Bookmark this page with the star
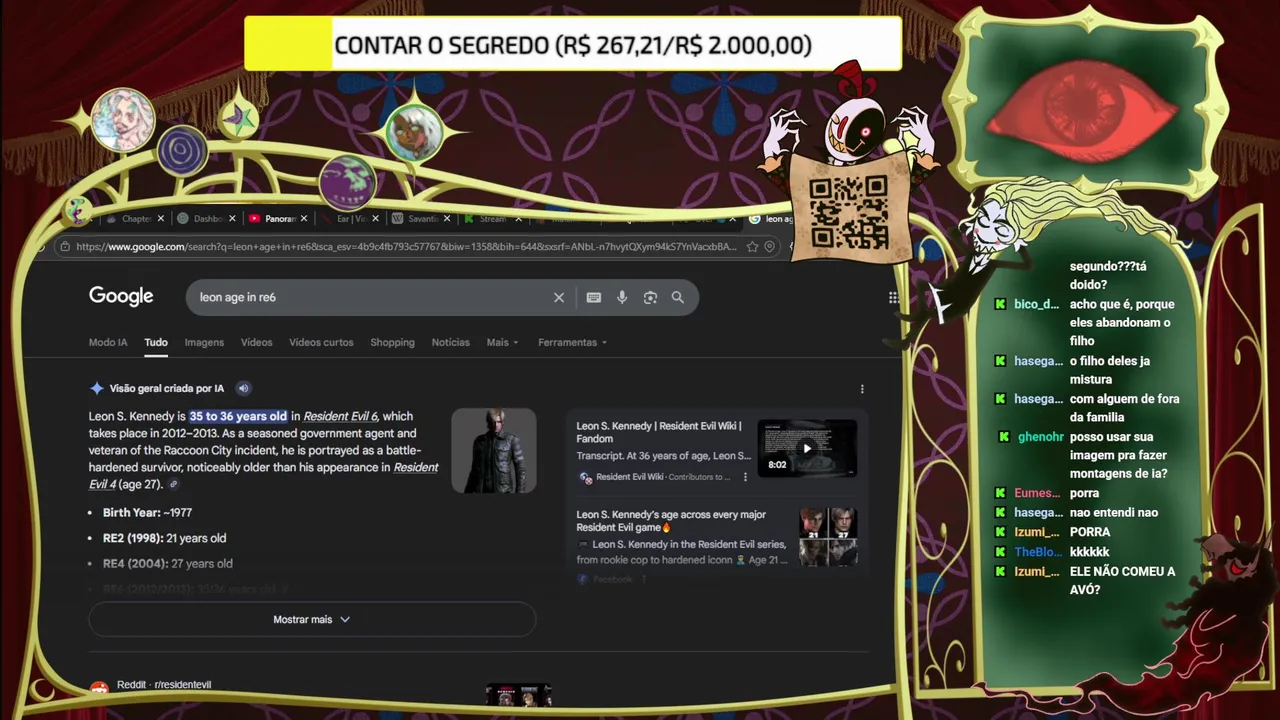 click(x=752, y=246)
